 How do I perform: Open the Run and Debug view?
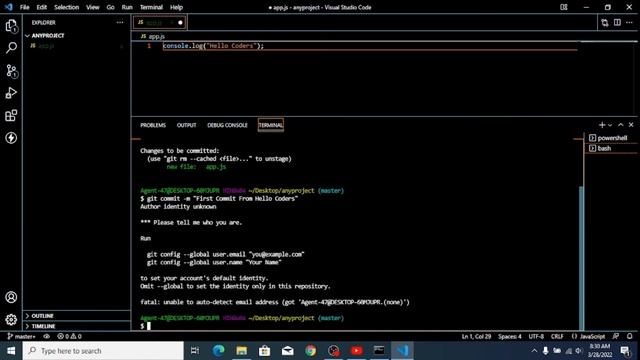[11, 93]
